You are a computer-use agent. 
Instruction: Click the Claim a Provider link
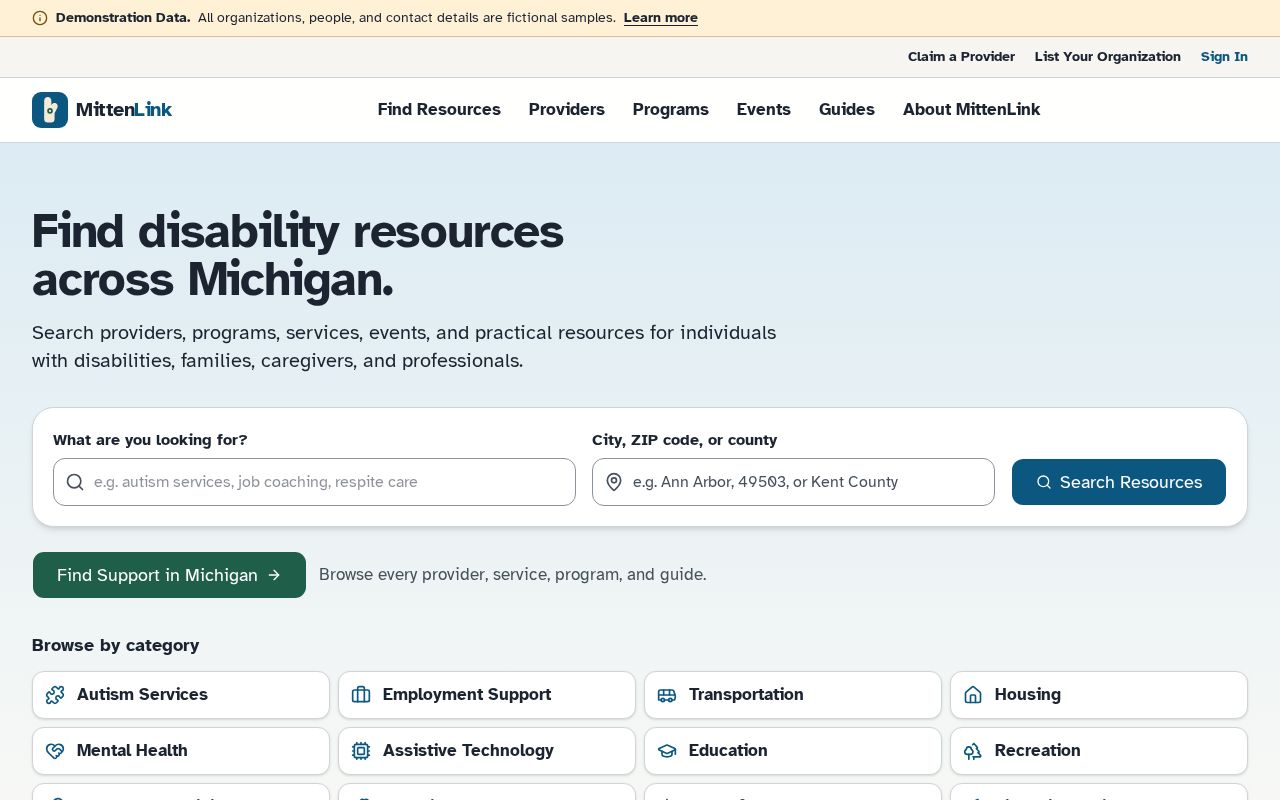pyautogui.click(x=961, y=57)
